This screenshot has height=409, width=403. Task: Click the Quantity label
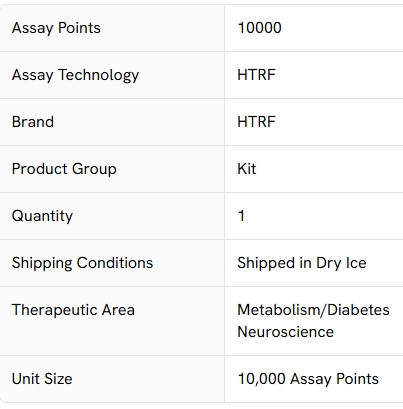[42, 216]
